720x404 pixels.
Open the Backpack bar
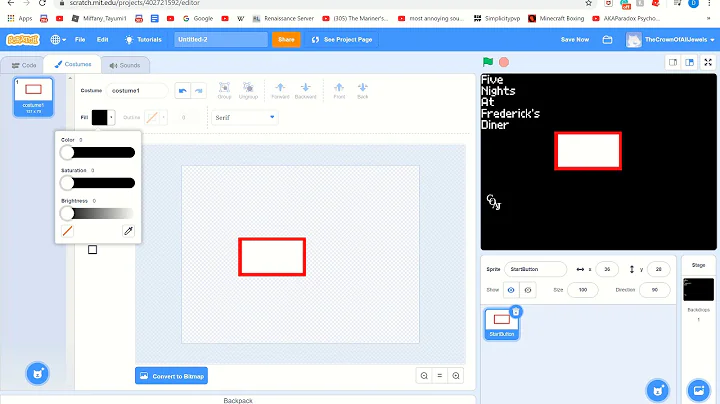pos(238,400)
